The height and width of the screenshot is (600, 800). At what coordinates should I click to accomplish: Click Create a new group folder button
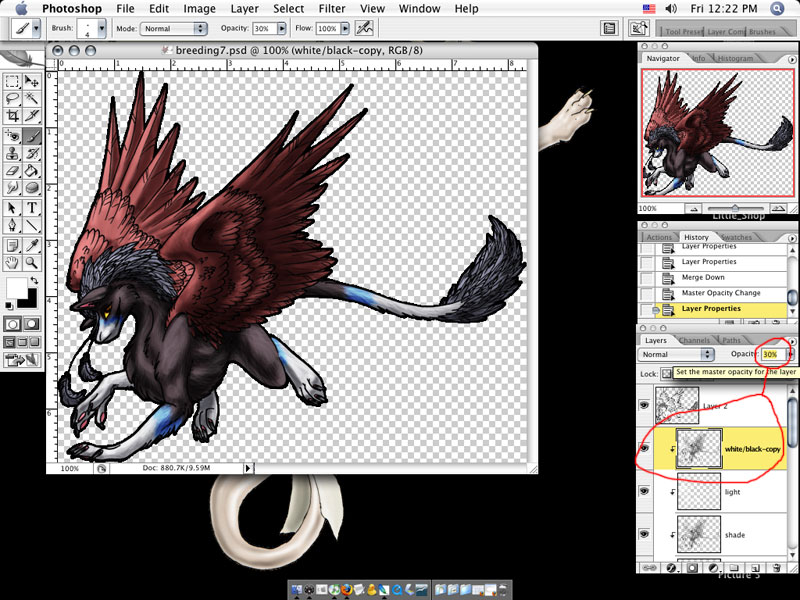click(x=734, y=567)
